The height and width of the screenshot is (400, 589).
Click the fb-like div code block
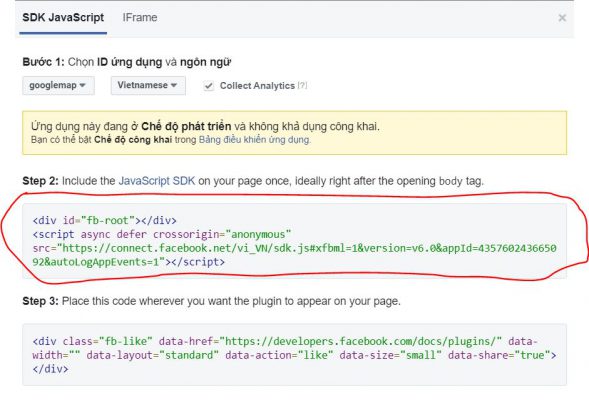click(x=294, y=355)
